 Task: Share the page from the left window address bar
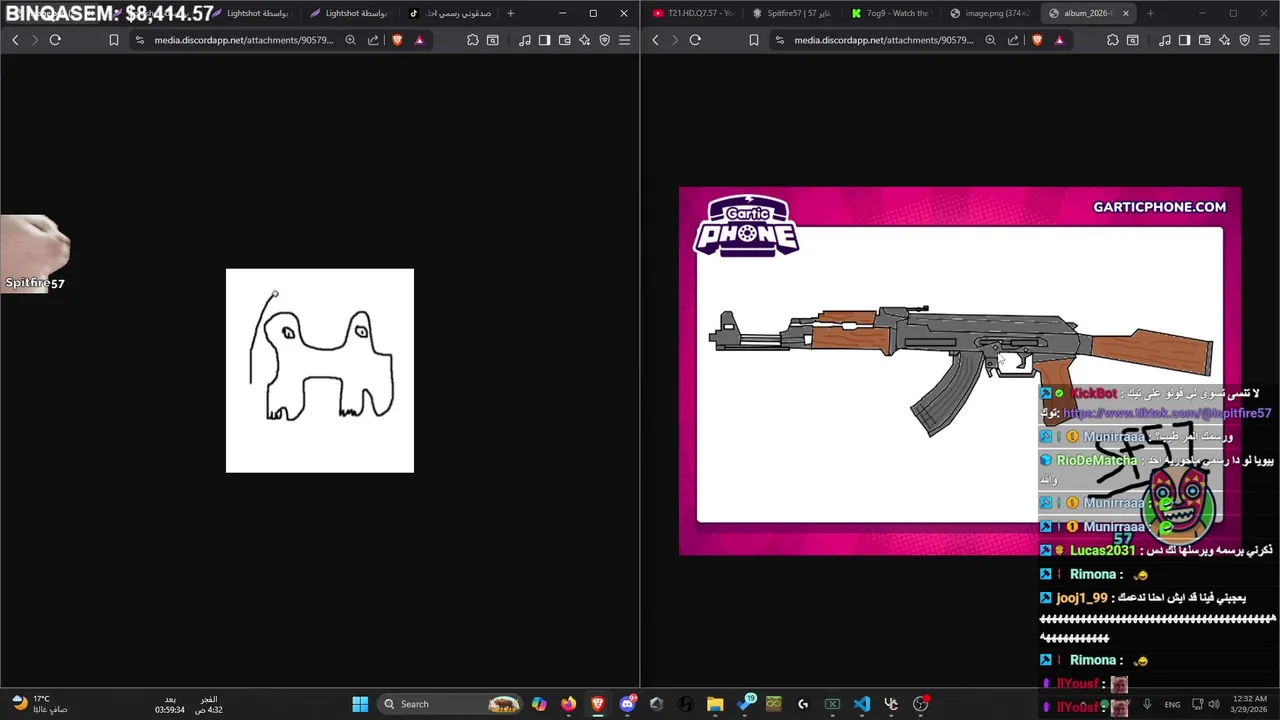click(x=373, y=40)
